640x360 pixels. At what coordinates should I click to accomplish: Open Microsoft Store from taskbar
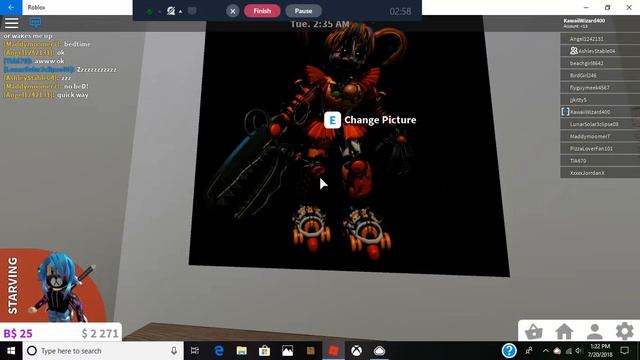pos(264,351)
